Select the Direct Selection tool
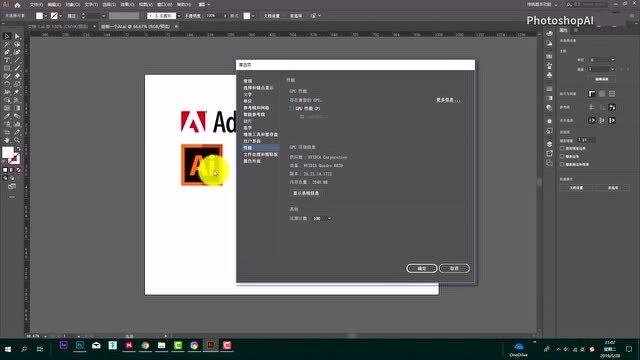The image size is (640, 360). (17, 36)
